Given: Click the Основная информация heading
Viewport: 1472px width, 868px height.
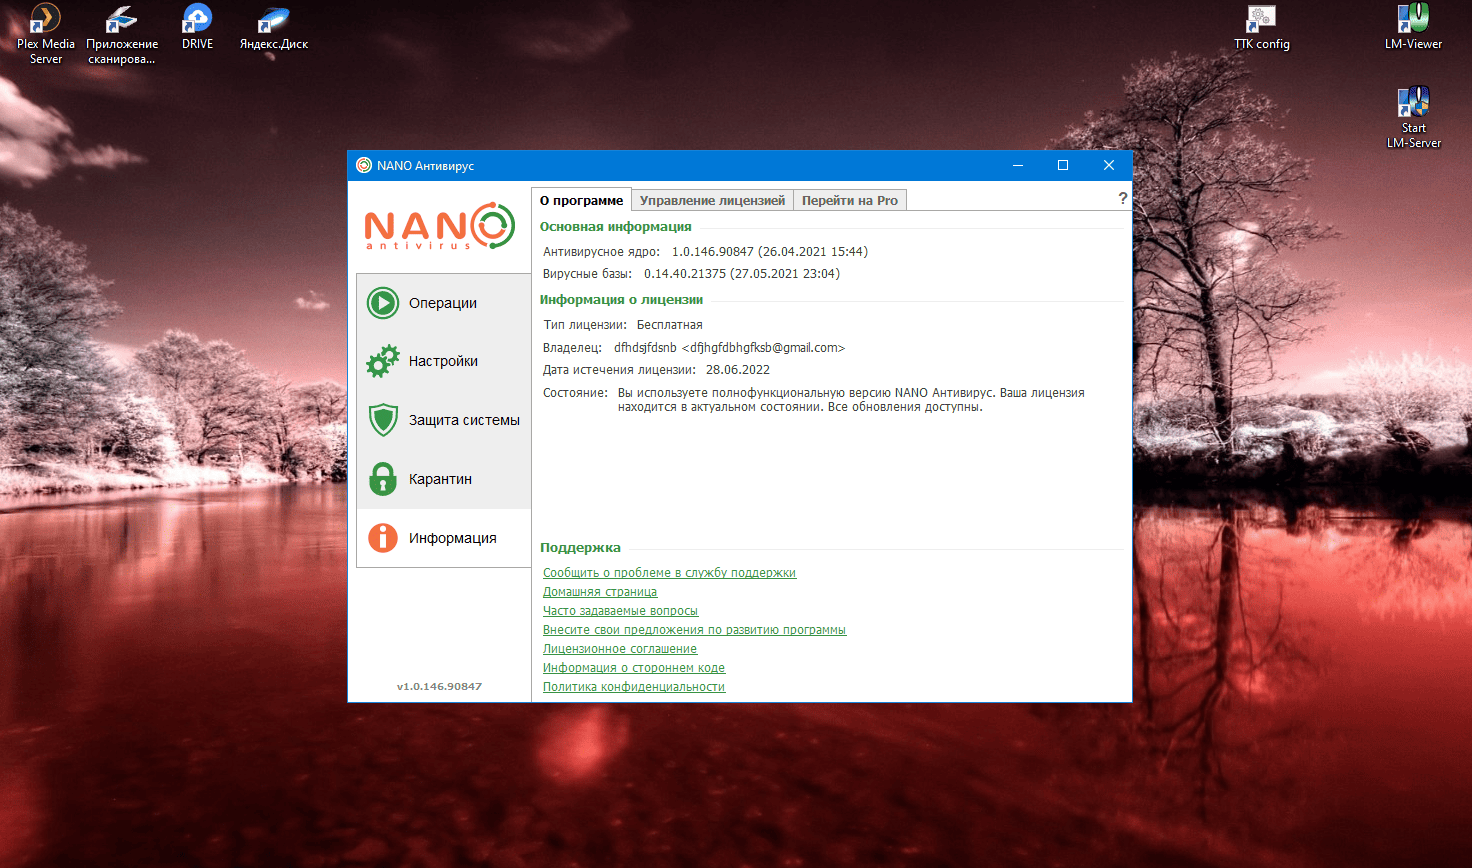Looking at the screenshot, I should click(x=615, y=227).
